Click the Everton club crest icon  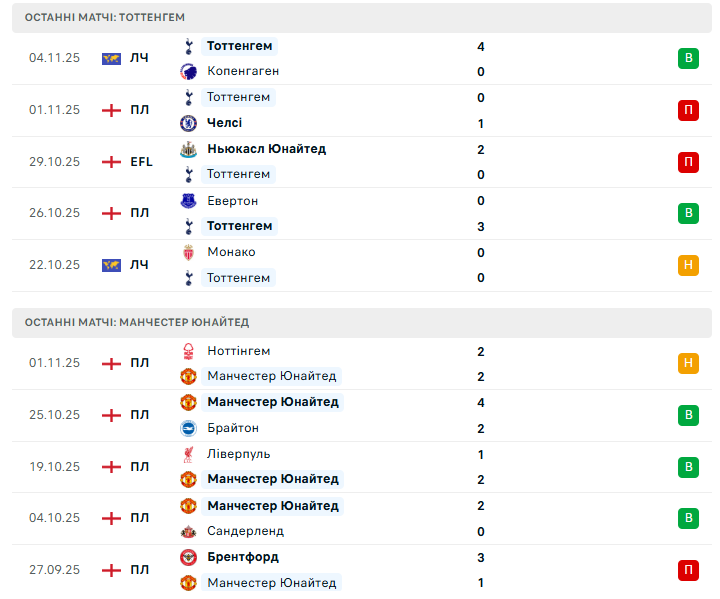click(x=188, y=201)
